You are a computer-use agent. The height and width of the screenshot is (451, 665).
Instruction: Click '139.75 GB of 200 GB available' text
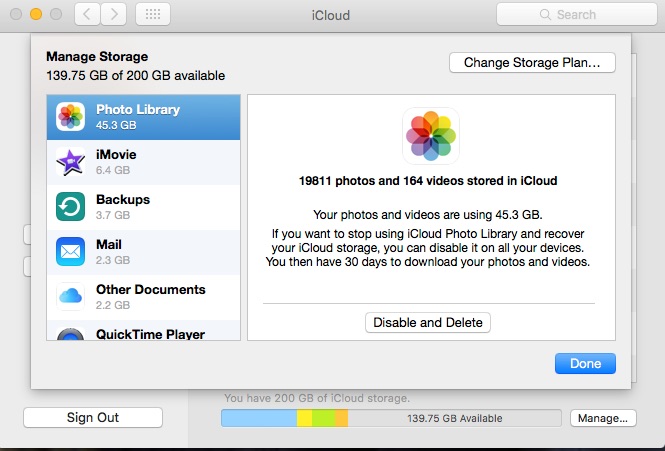[x=136, y=76]
